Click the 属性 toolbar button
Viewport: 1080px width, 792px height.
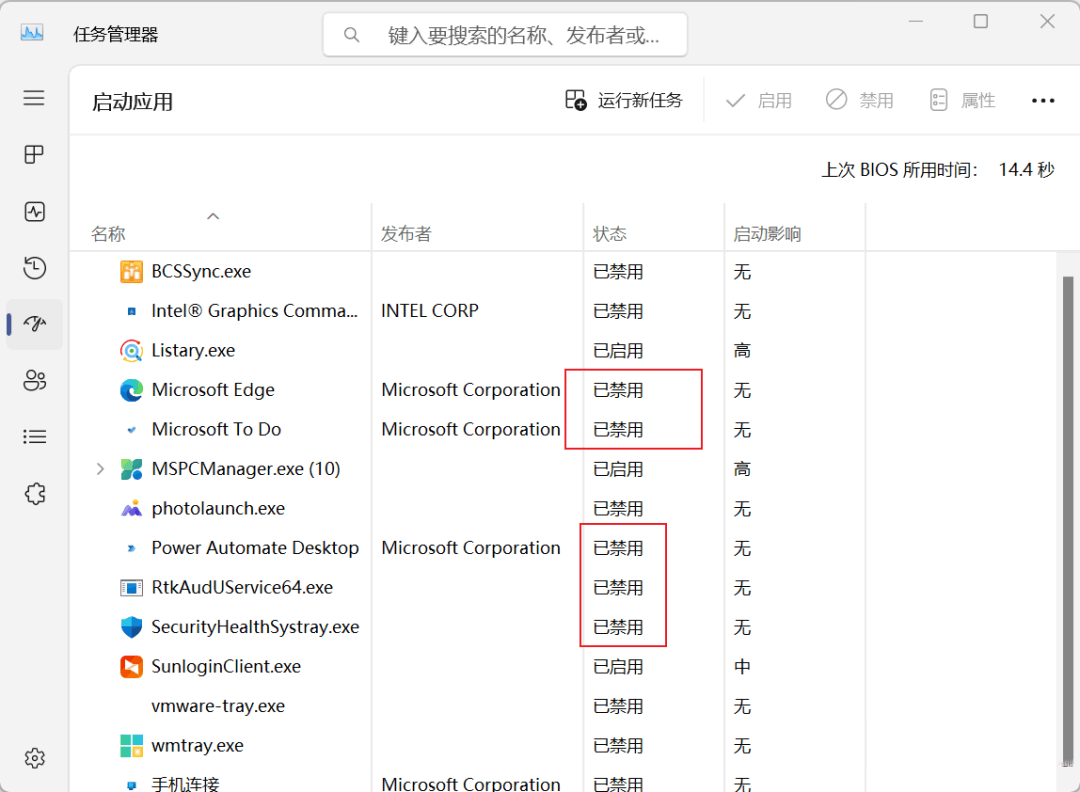coord(962,101)
